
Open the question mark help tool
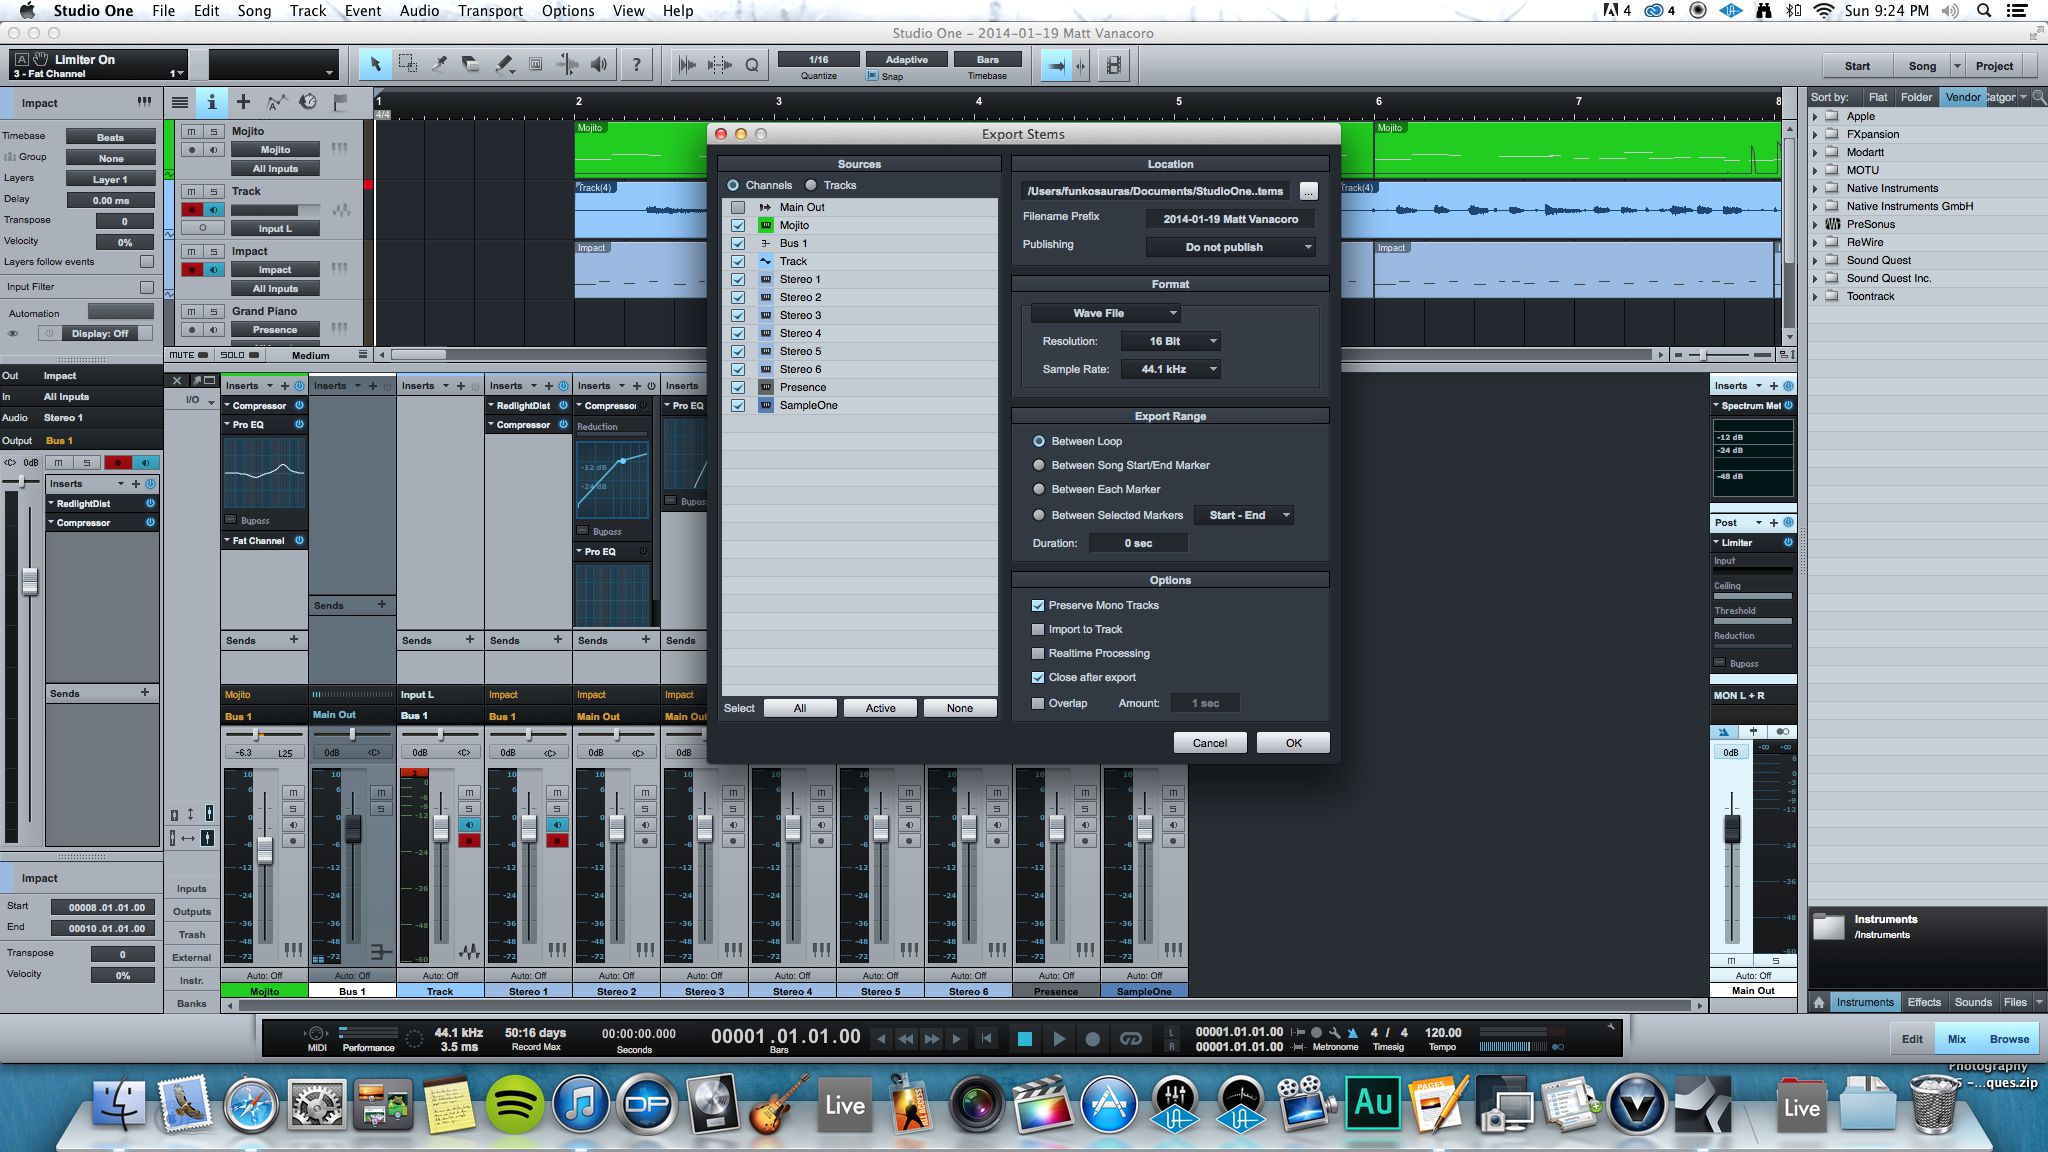pos(636,65)
